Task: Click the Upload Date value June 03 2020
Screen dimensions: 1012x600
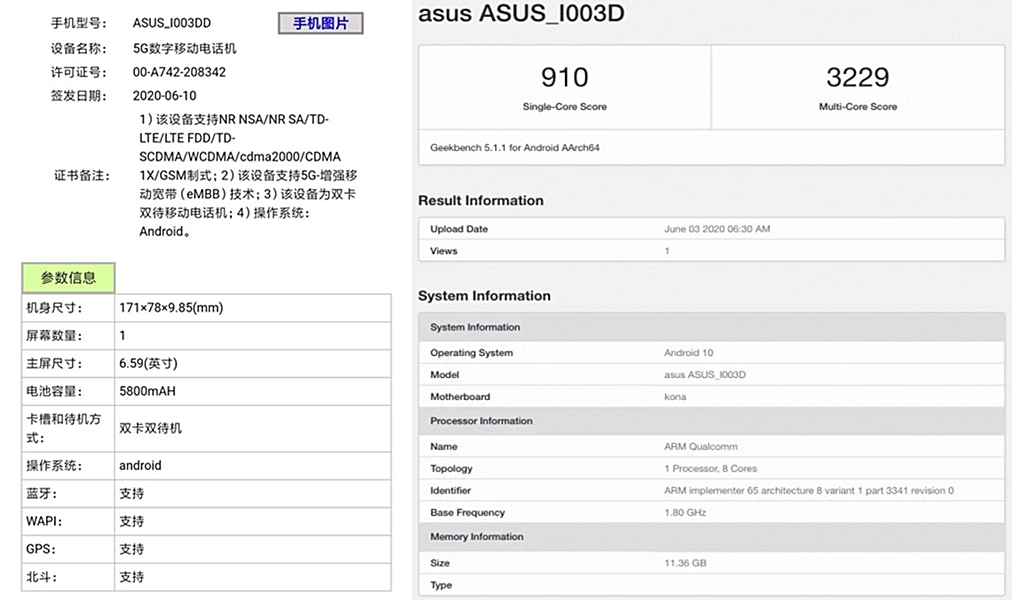Action: [x=717, y=229]
